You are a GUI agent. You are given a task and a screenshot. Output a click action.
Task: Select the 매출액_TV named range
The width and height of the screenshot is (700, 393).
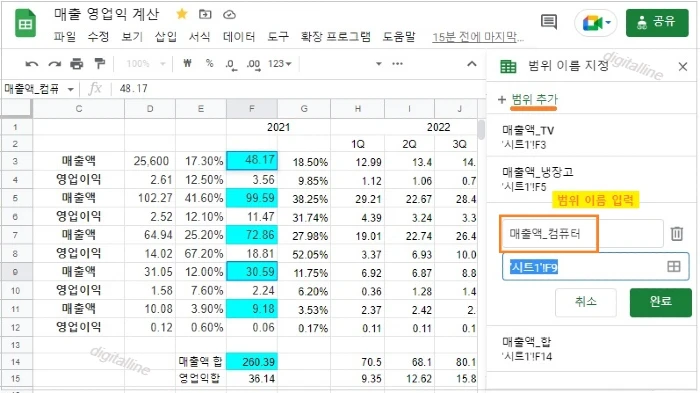tap(590, 136)
